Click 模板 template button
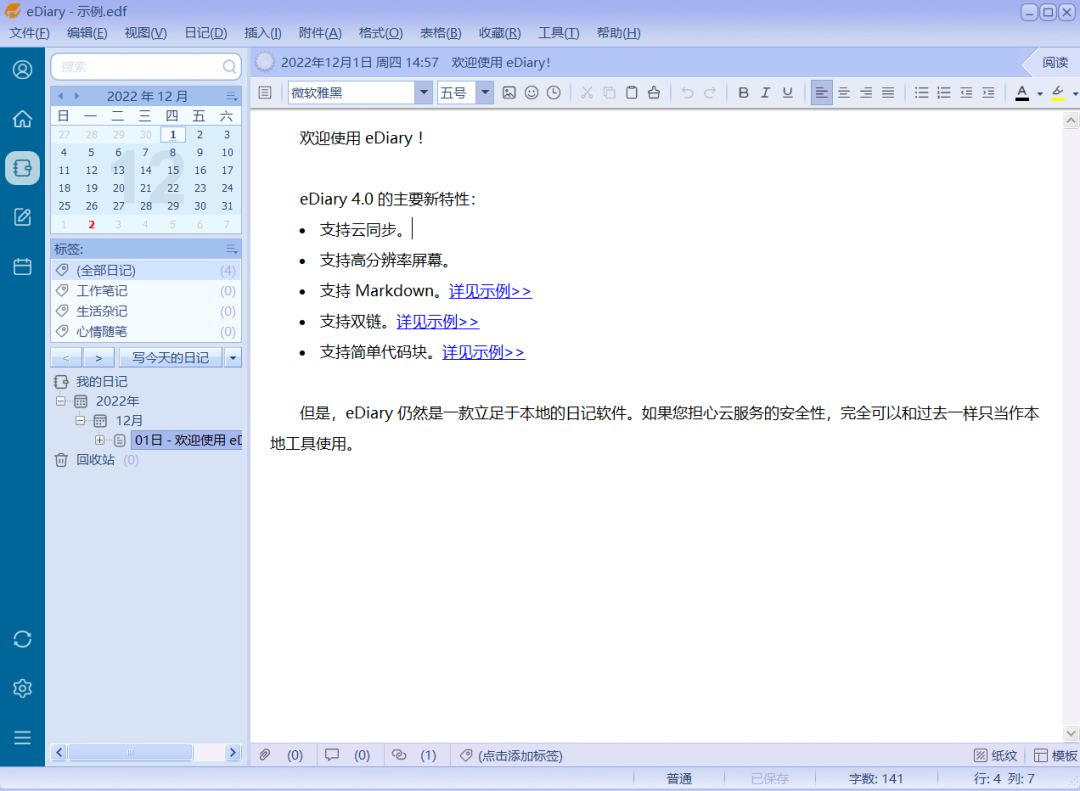The height and width of the screenshot is (791, 1080). point(1055,755)
